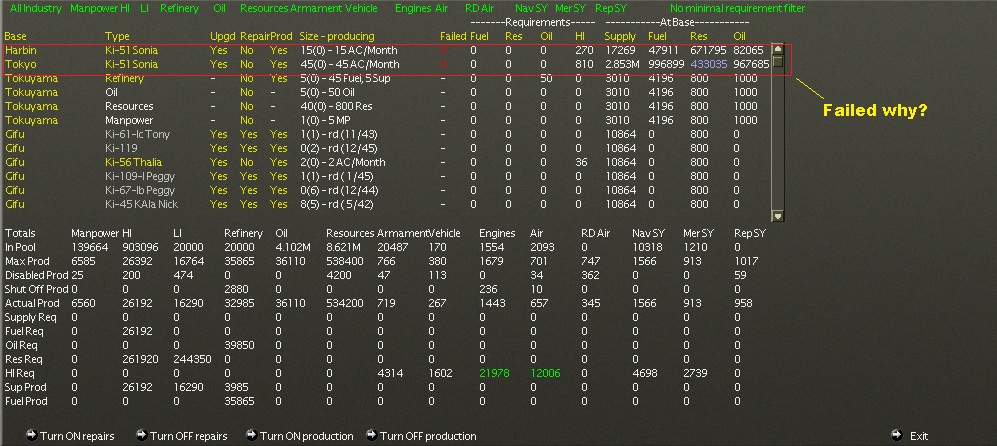Click green 21978 Engines HI Req value

494,373
